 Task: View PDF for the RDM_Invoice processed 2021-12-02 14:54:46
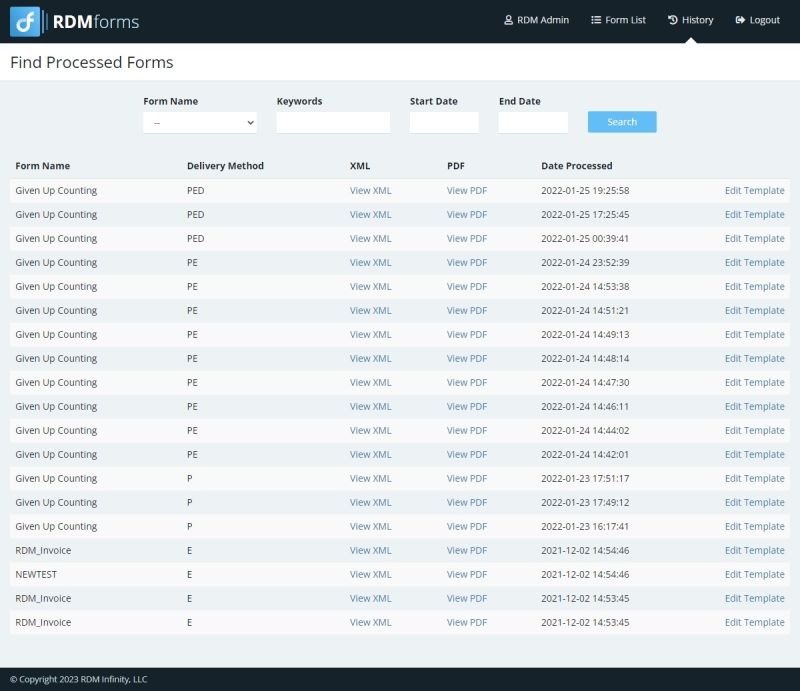click(467, 550)
